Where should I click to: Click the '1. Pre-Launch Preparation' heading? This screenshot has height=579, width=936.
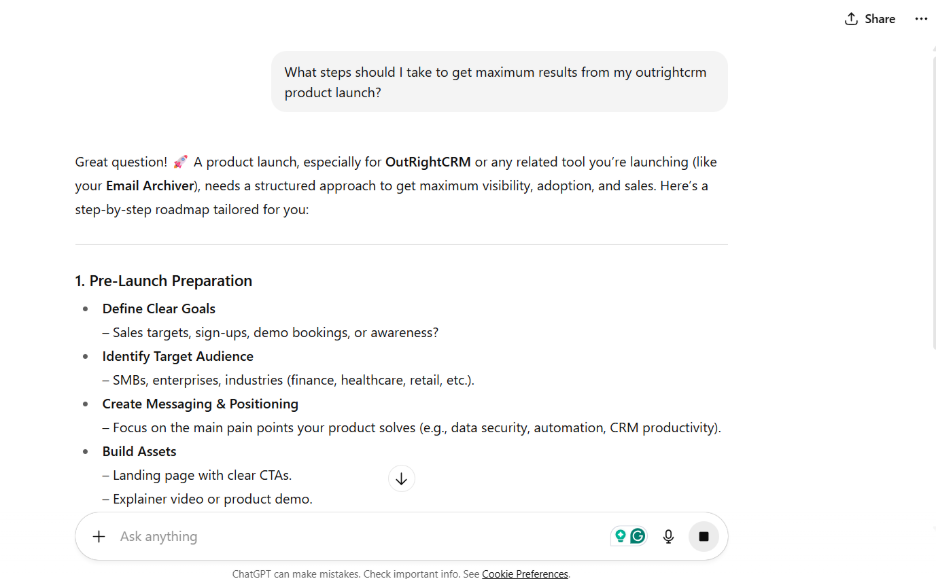[x=164, y=281]
